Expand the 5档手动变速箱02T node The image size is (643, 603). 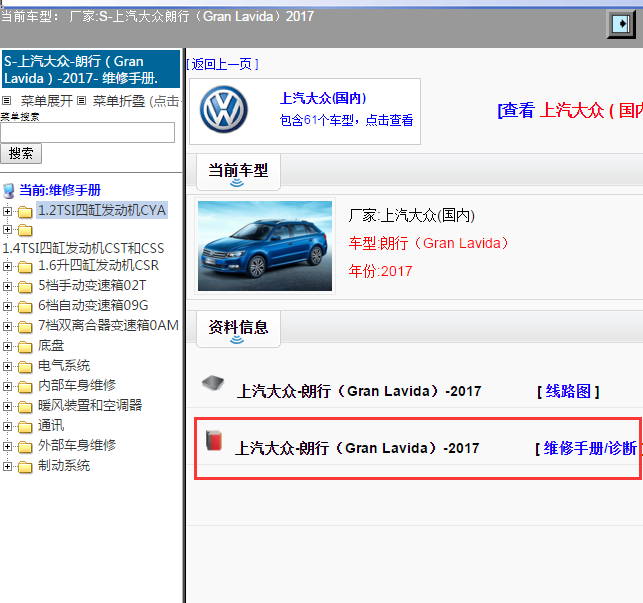click(7, 286)
